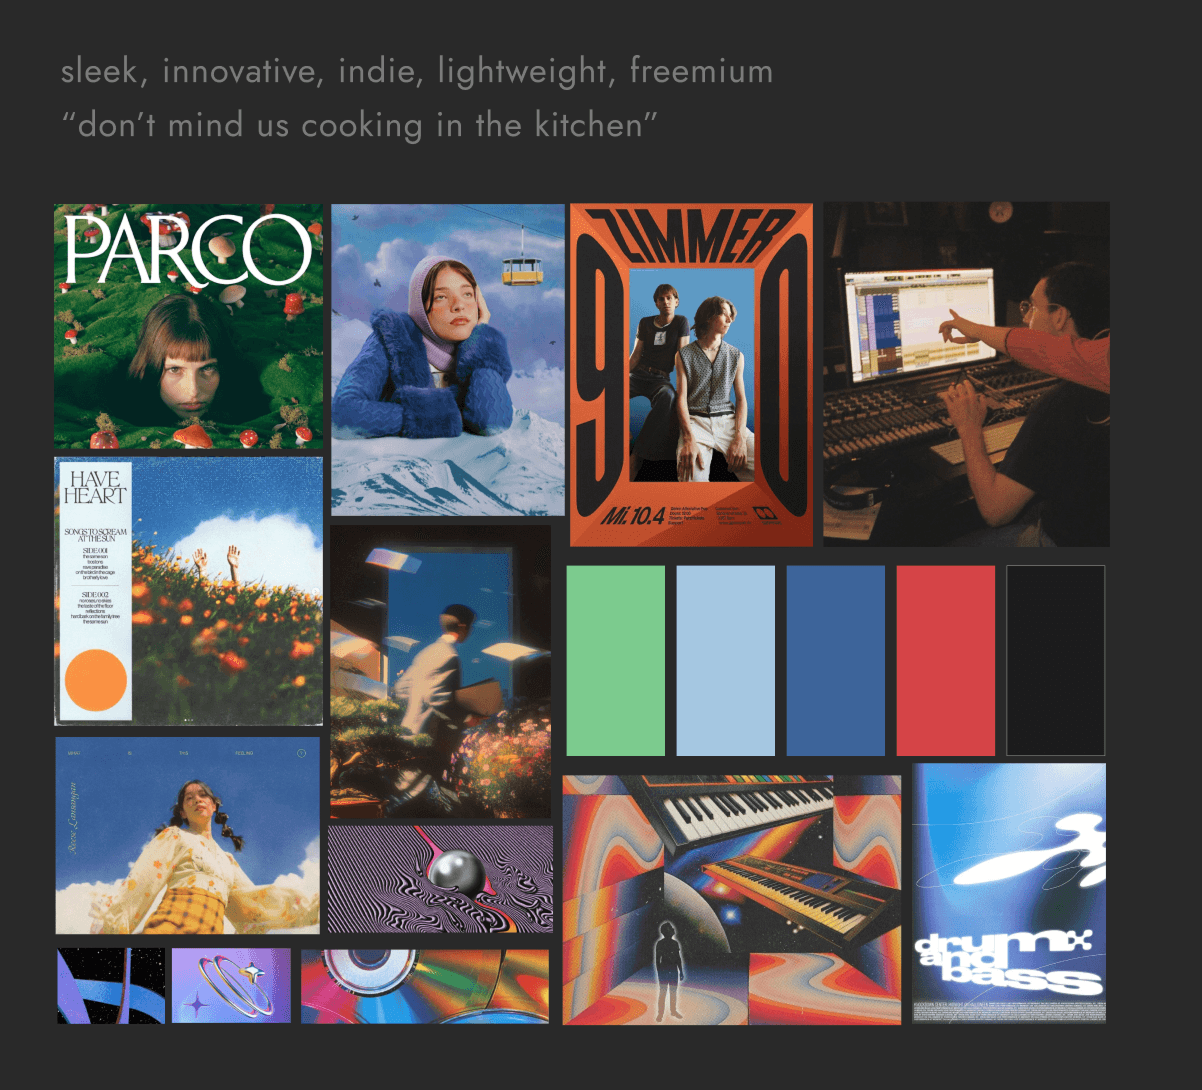Click the "HAVE HEART" album title text
The width and height of the screenshot is (1202, 1090).
click(95, 487)
